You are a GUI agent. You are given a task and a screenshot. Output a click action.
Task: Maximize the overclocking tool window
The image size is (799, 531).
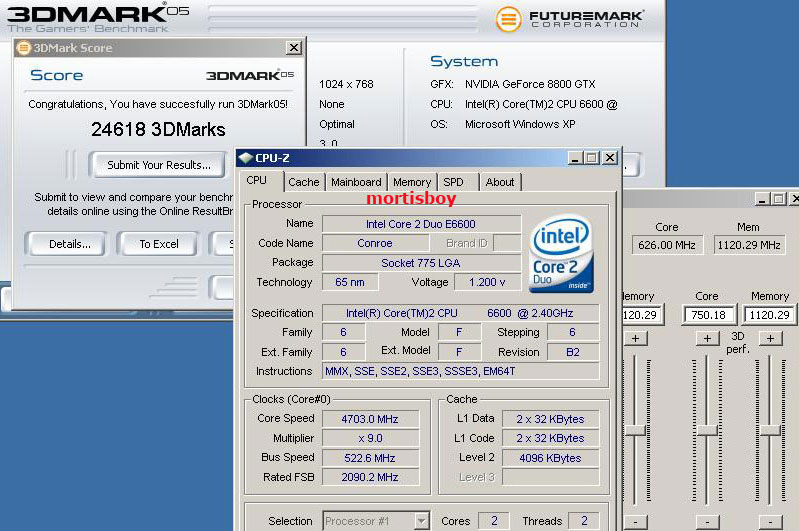pos(779,199)
